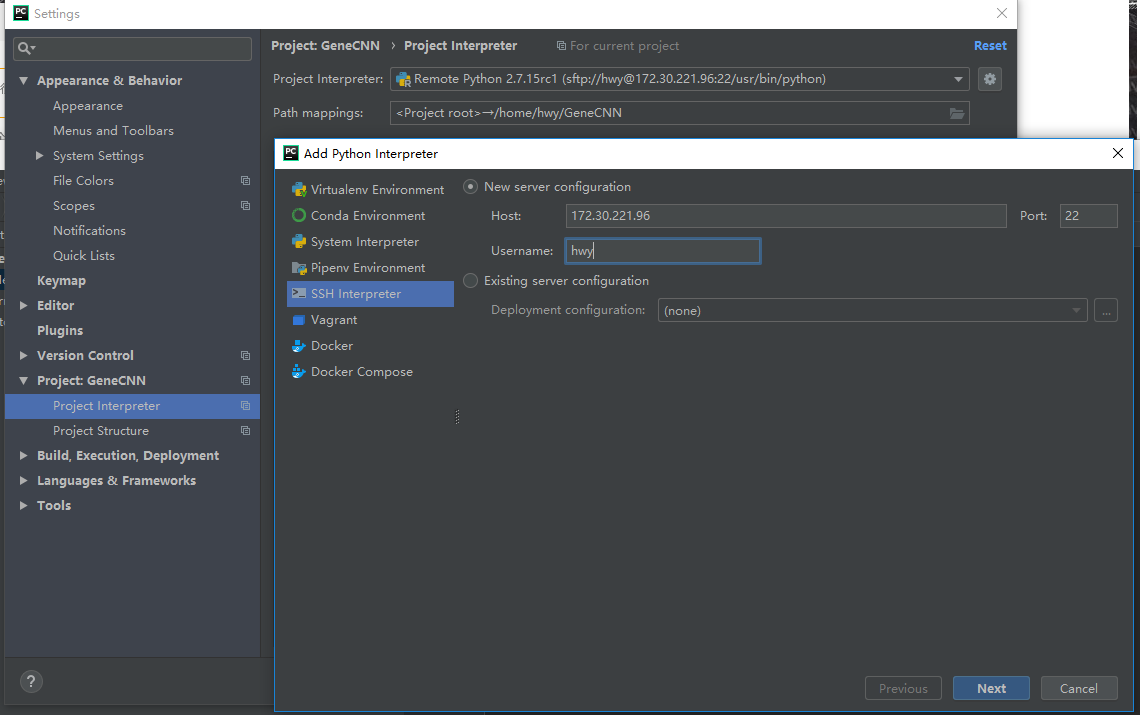Open Menus and Toolbars settings
The width and height of the screenshot is (1140, 715).
pos(113,131)
